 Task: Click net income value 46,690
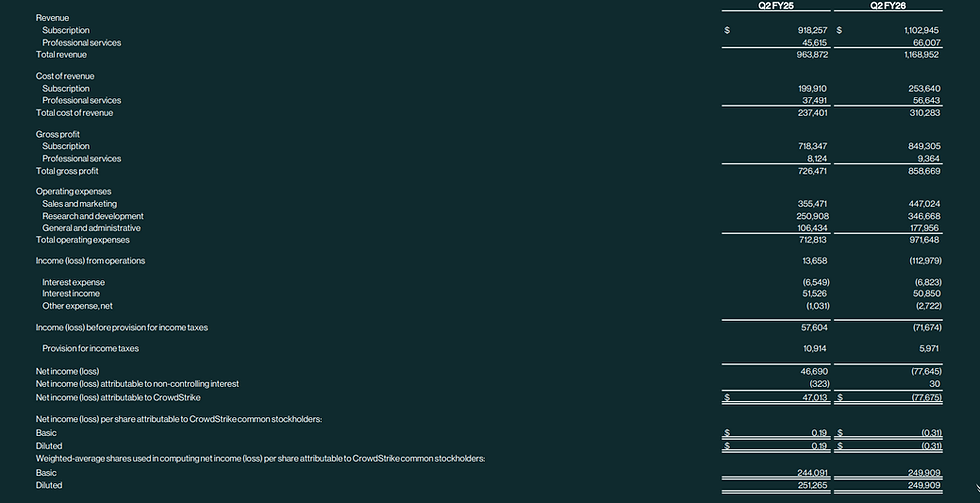coord(814,371)
